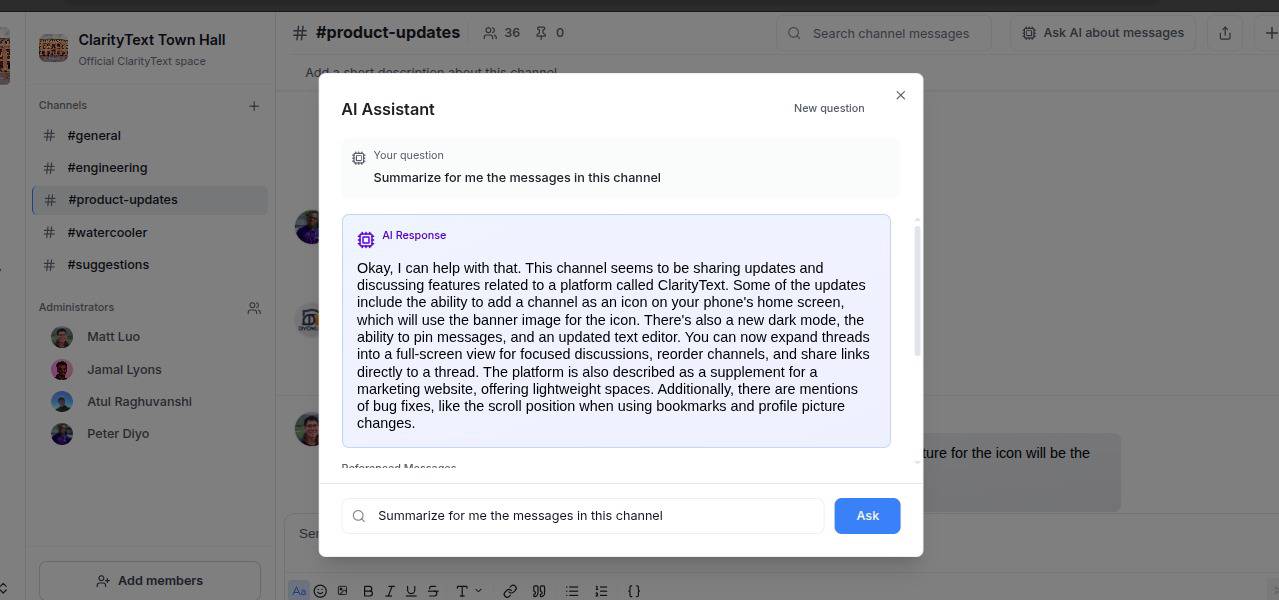The width and height of the screenshot is (1279, 600).
Task: Click Jamal Lyons' avatar in sidebar
Action: tap(62, 369)
